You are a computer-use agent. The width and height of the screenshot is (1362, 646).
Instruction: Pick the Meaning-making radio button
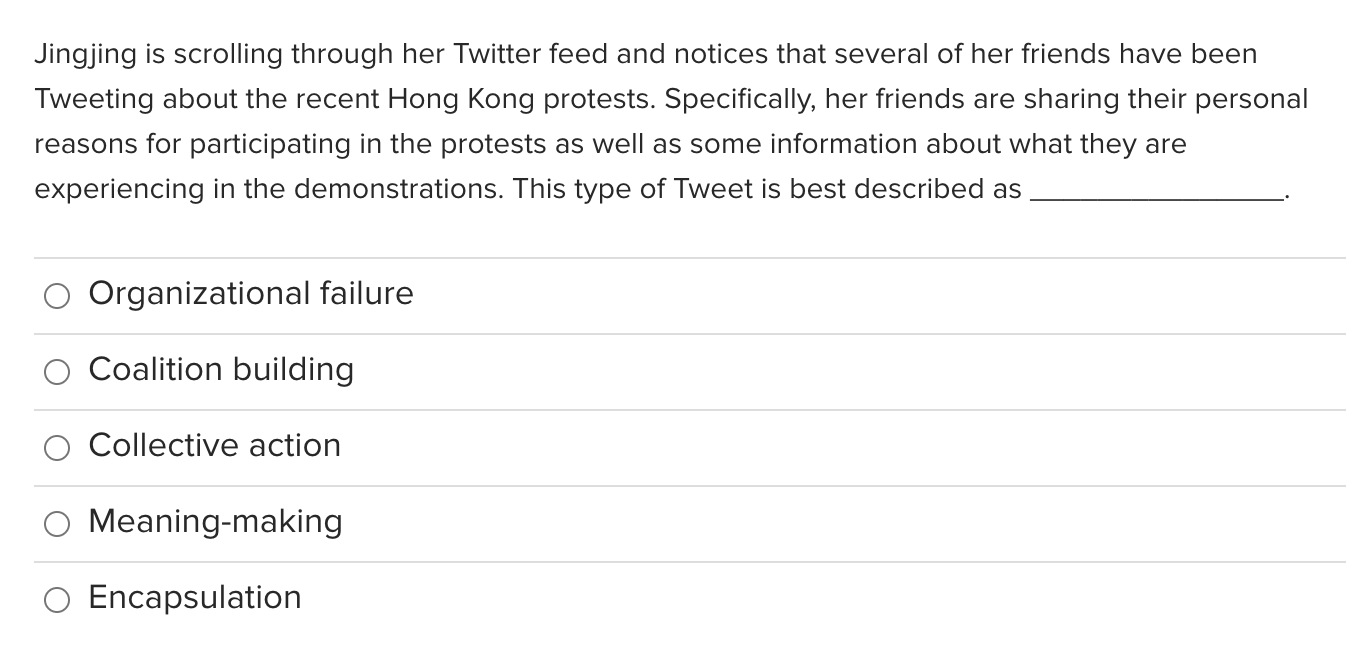point(57,523)
